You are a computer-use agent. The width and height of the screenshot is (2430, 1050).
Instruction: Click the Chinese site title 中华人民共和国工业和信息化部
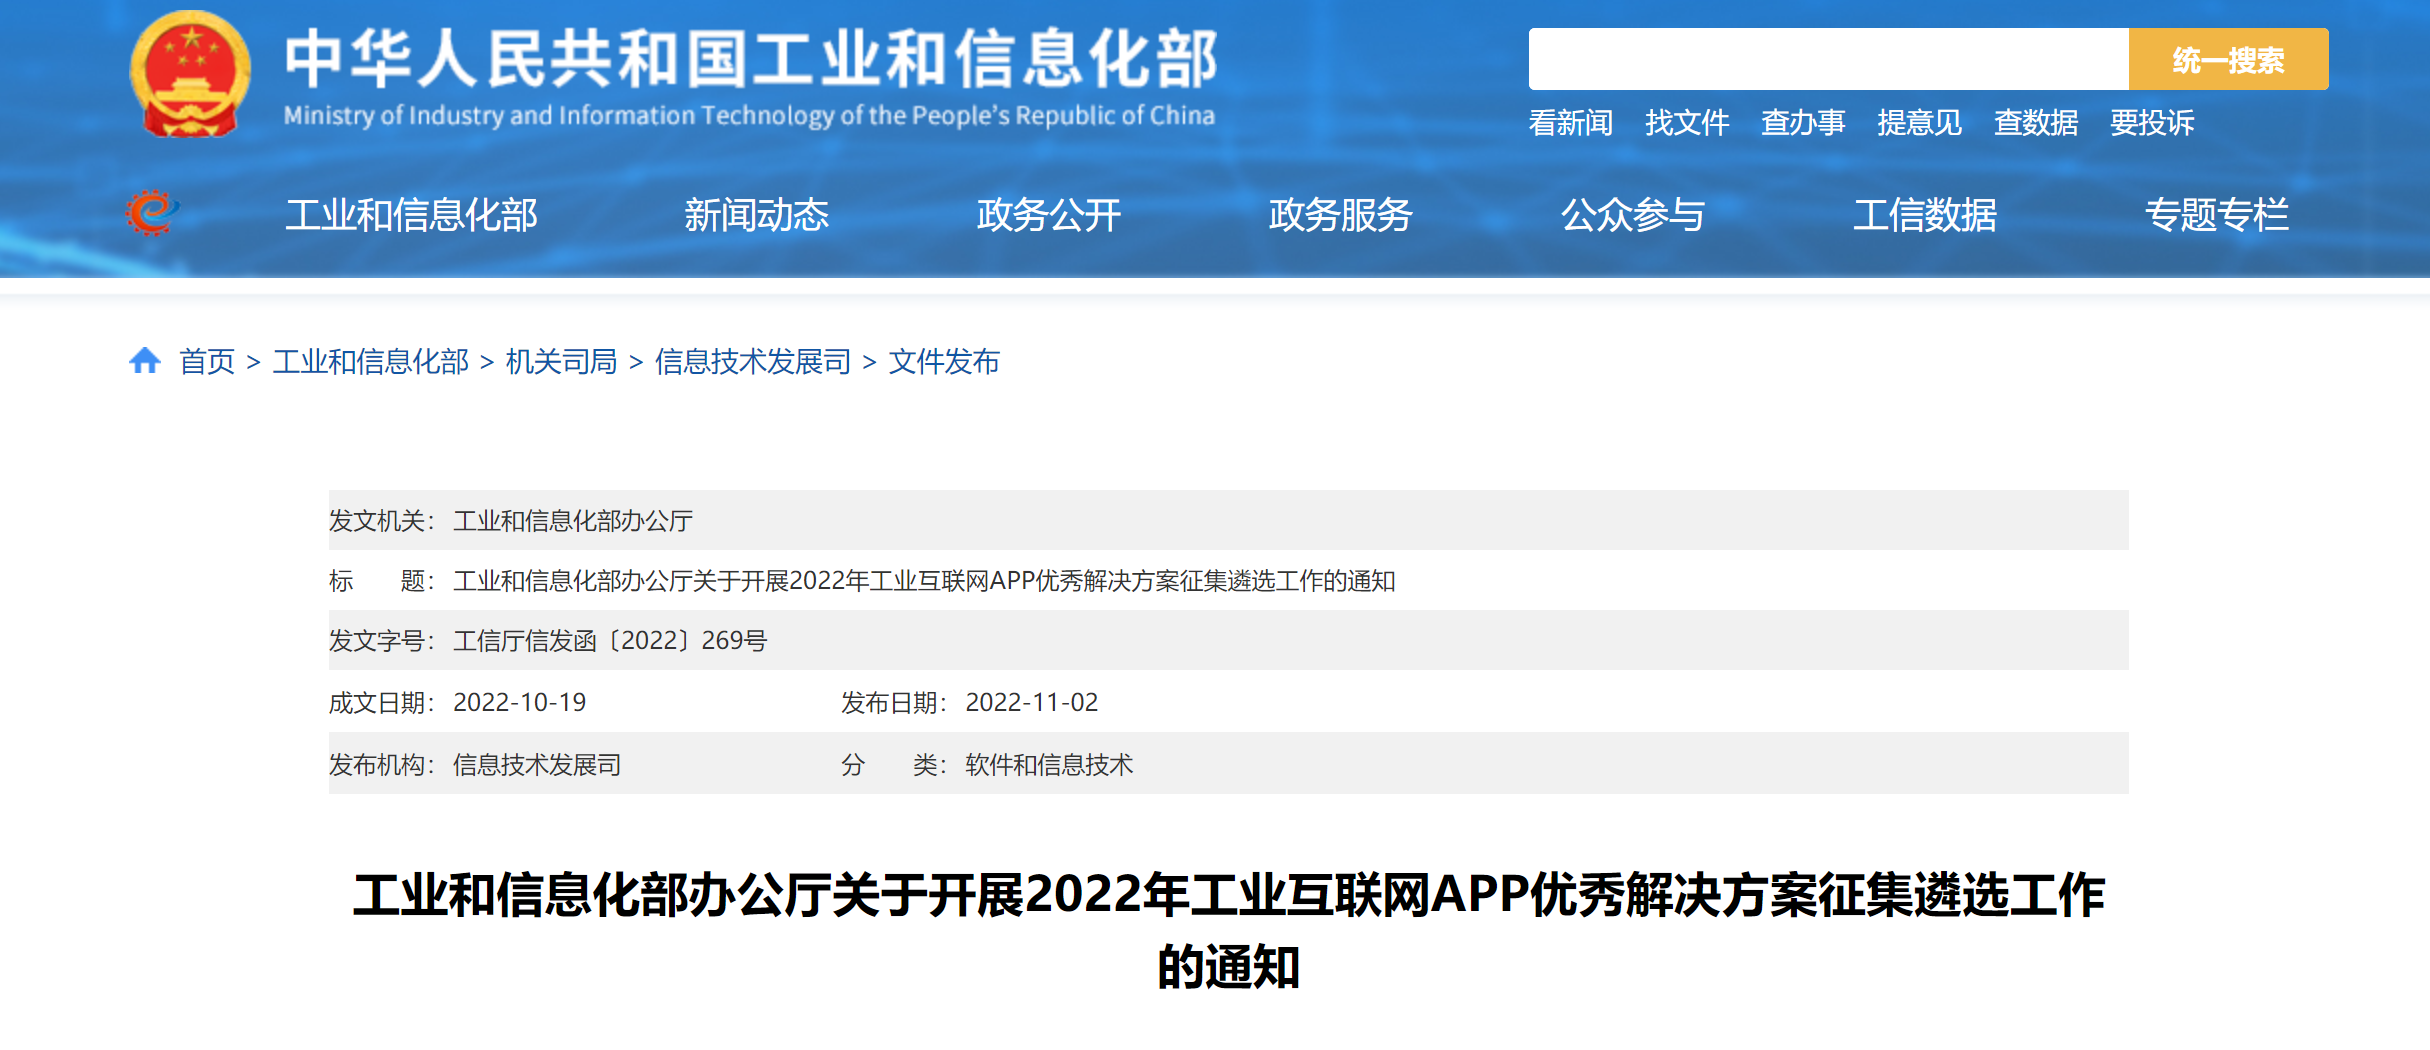point(751,58)
